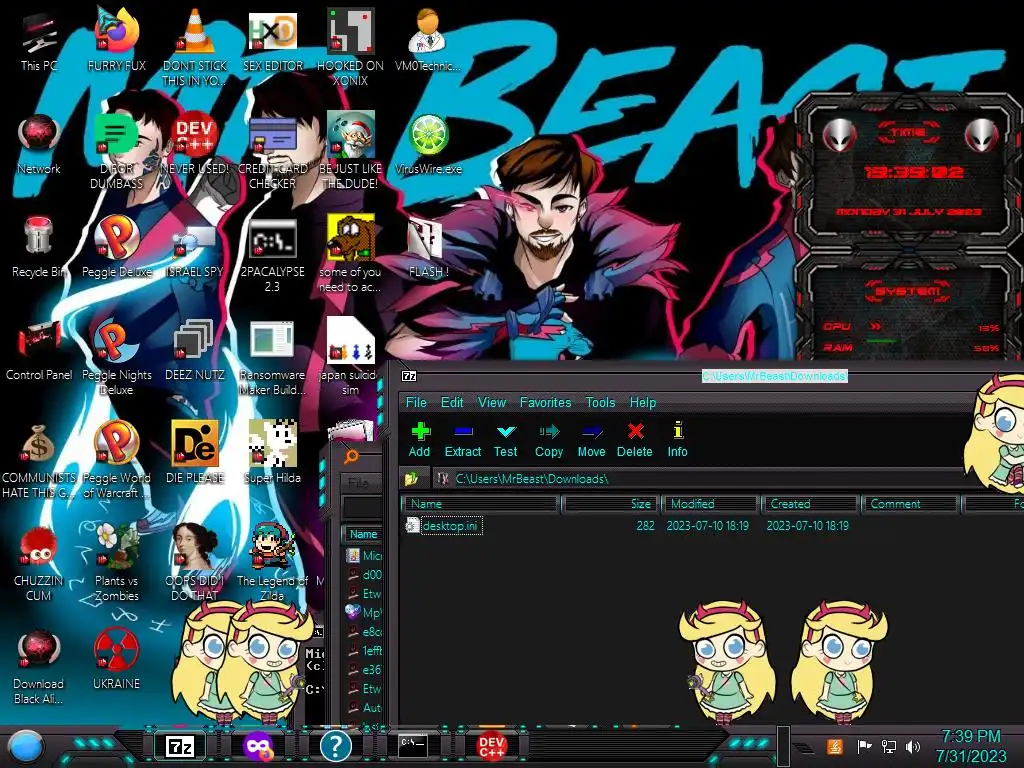
Task: Click Test in 7-Zip toolbar
Action: 505,440
